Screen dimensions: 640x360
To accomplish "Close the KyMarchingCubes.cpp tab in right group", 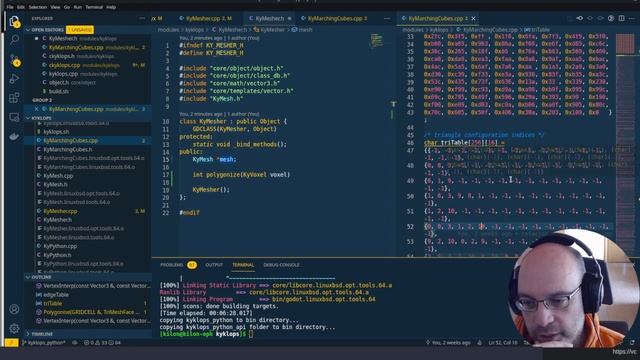I will [473, 18].
